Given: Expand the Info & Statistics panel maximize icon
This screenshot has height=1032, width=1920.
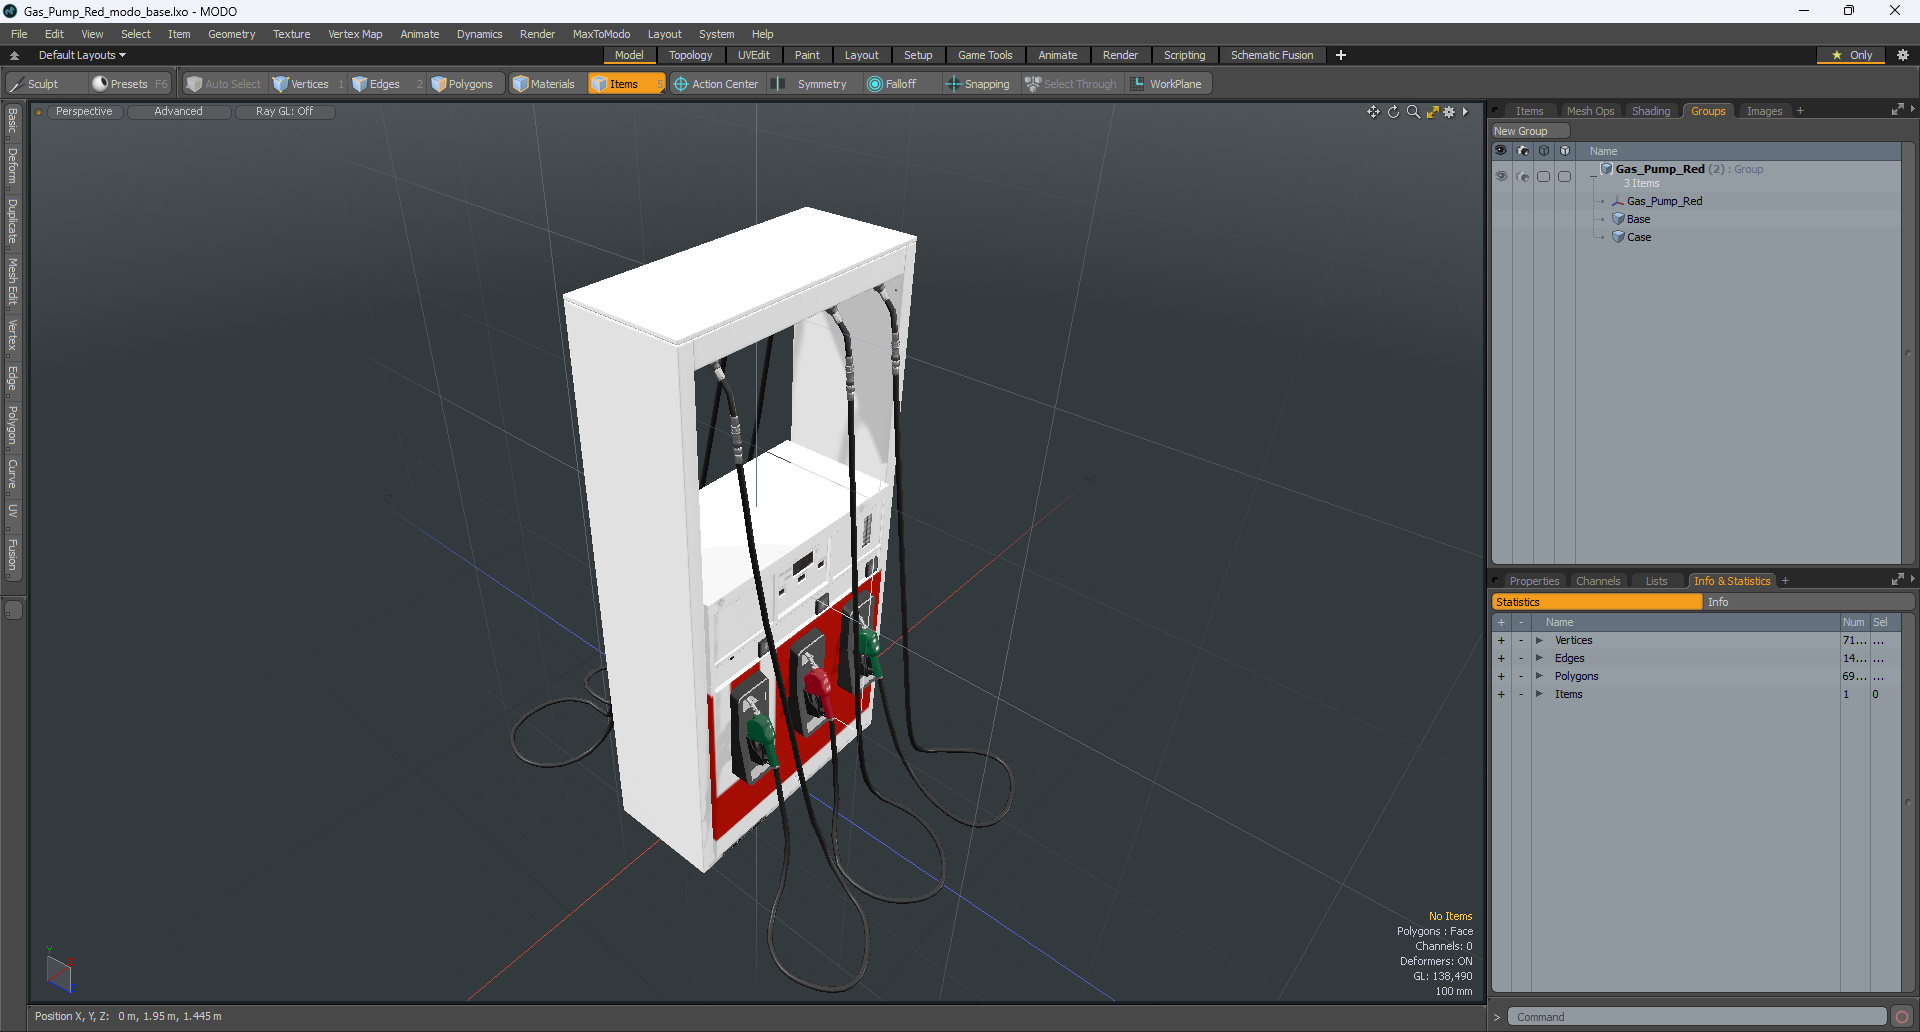Looking at the screenshot, I should pos(1897,580).
